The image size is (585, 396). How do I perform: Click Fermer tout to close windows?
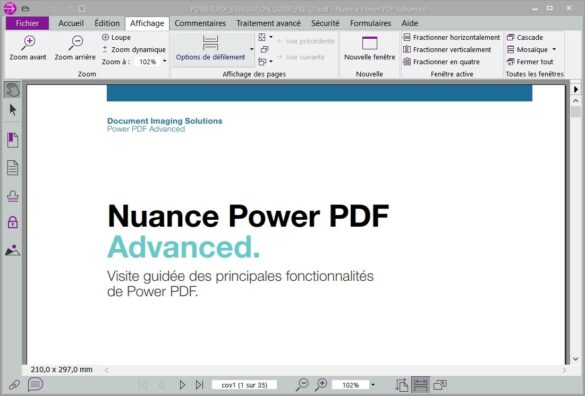click(x=530, y=62)
